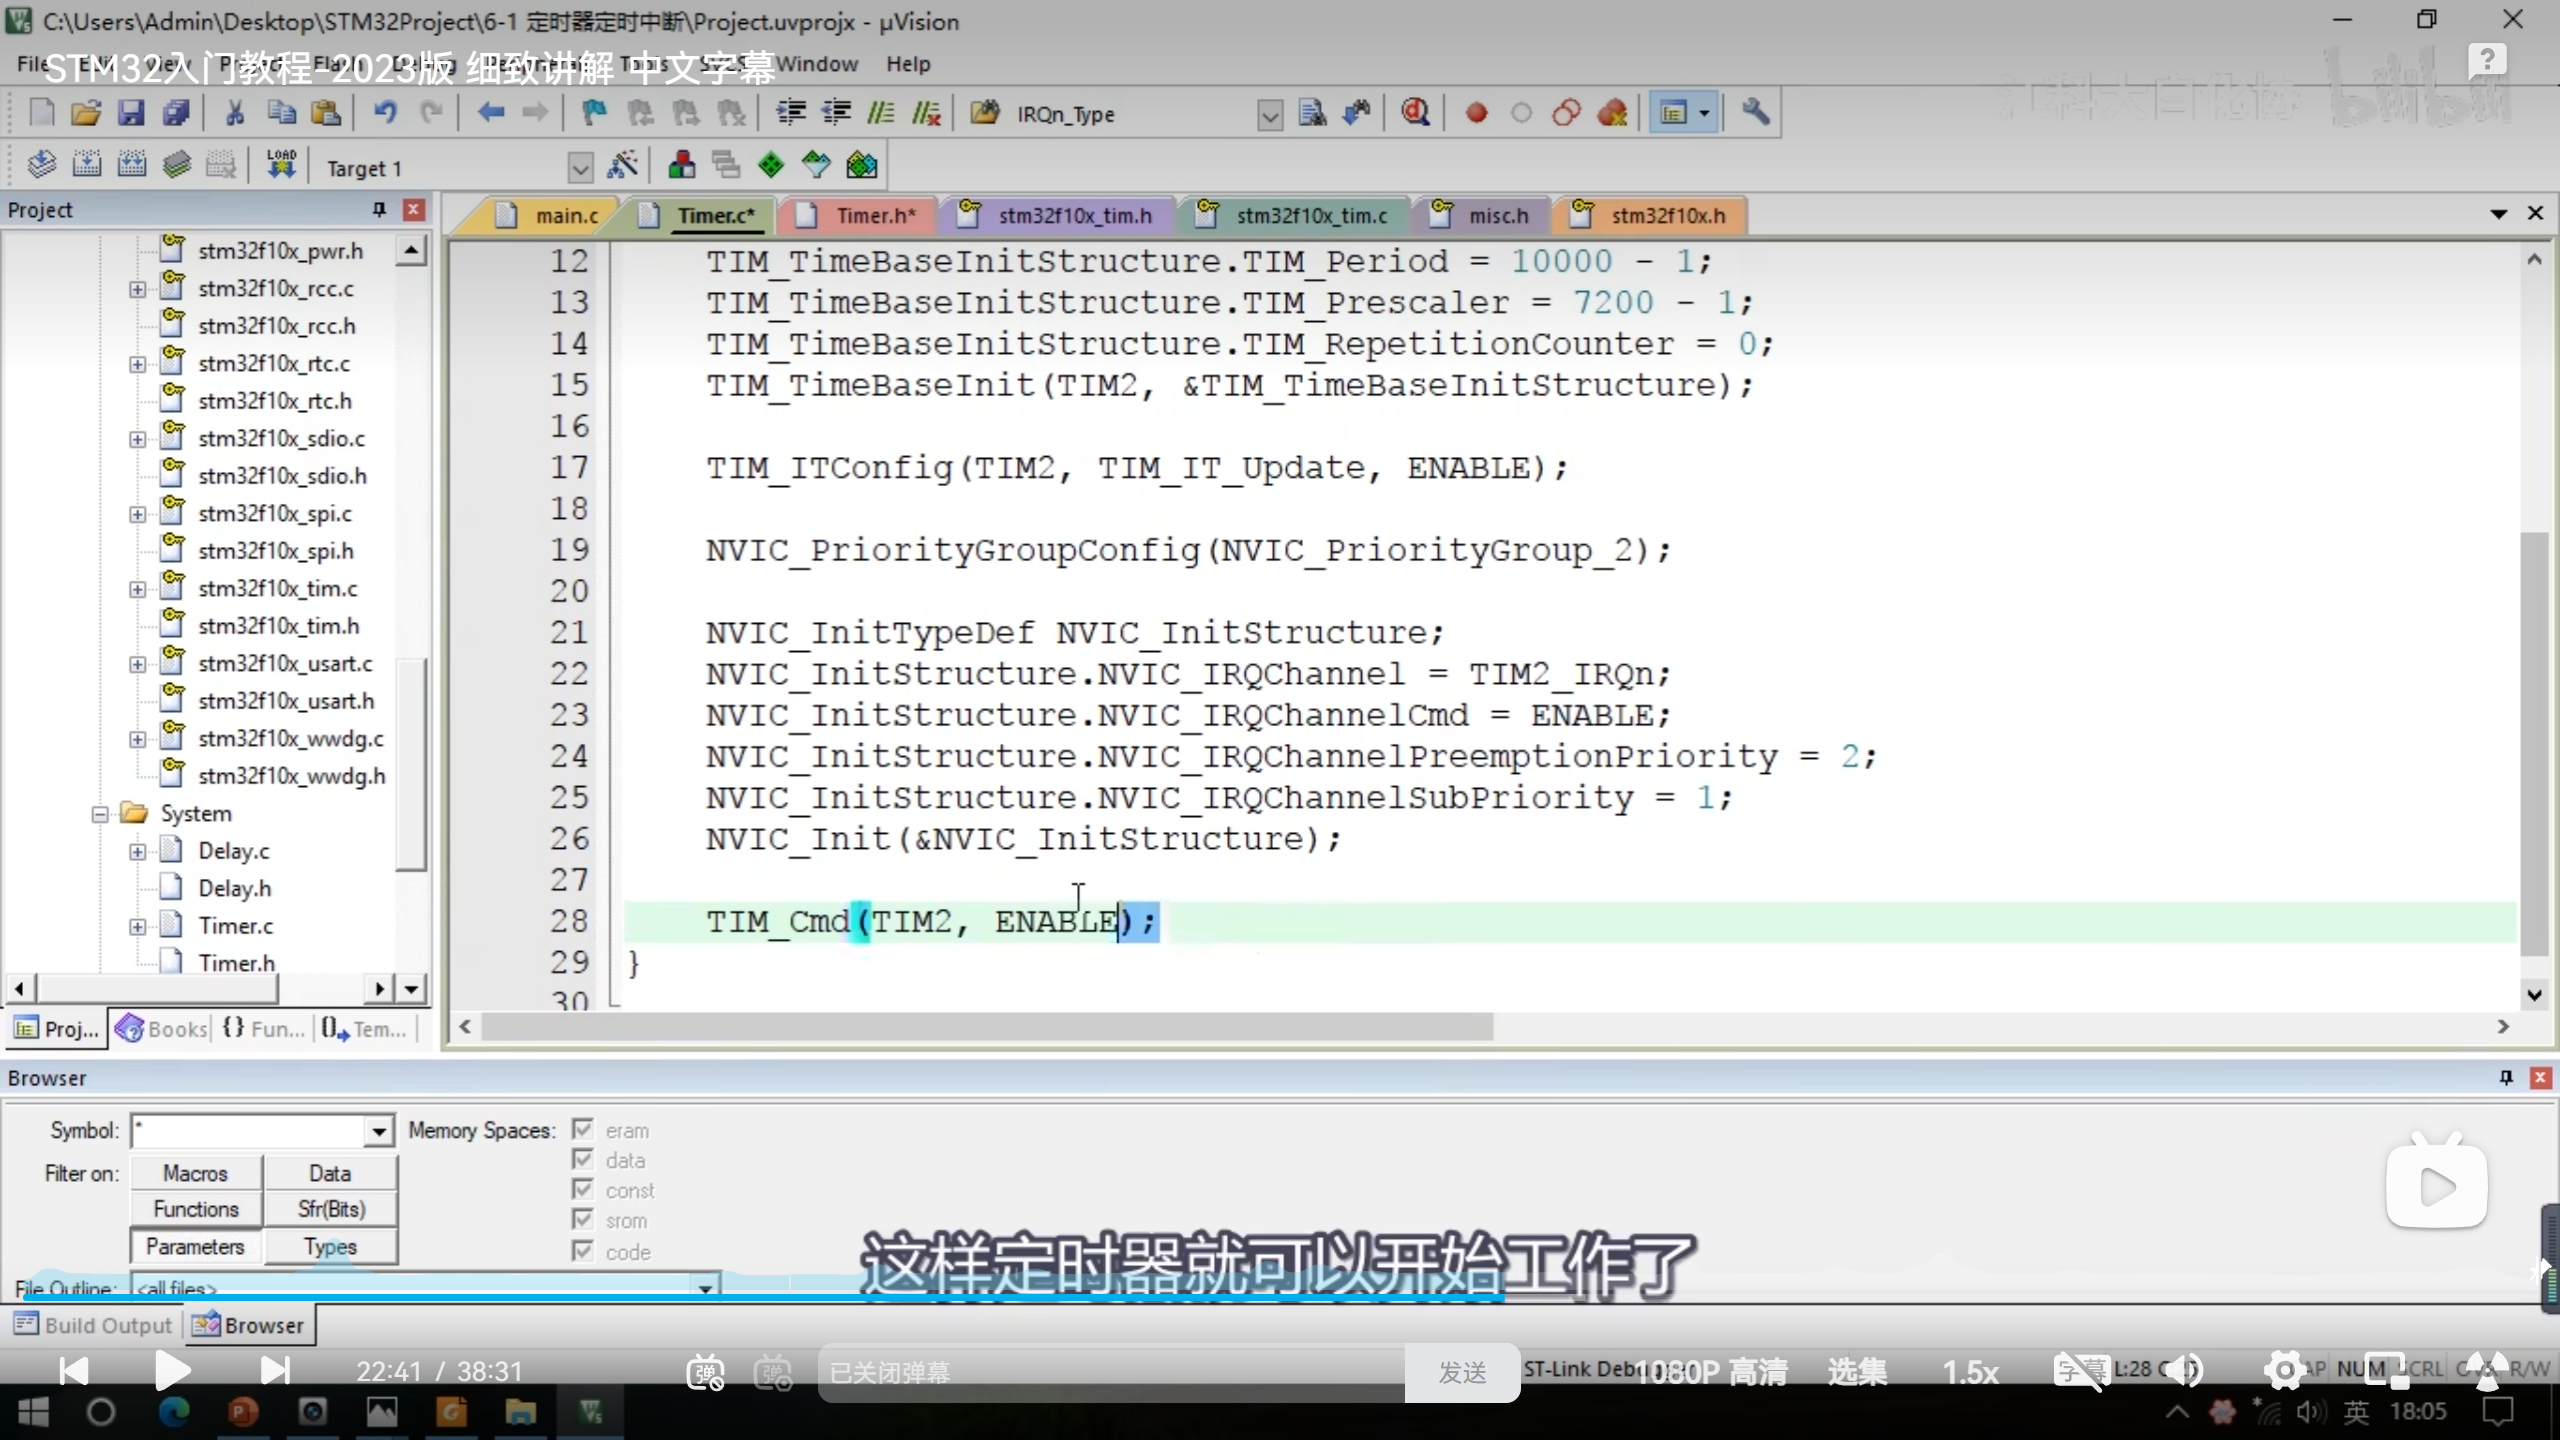Viewport: 2560px width, 1440px height.
Task: Click the Save file toolbar icon
Action: pos(131,113)
